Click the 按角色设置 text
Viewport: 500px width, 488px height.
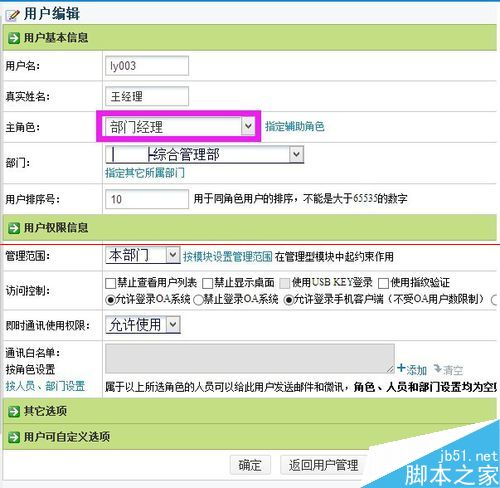(30, 369)
